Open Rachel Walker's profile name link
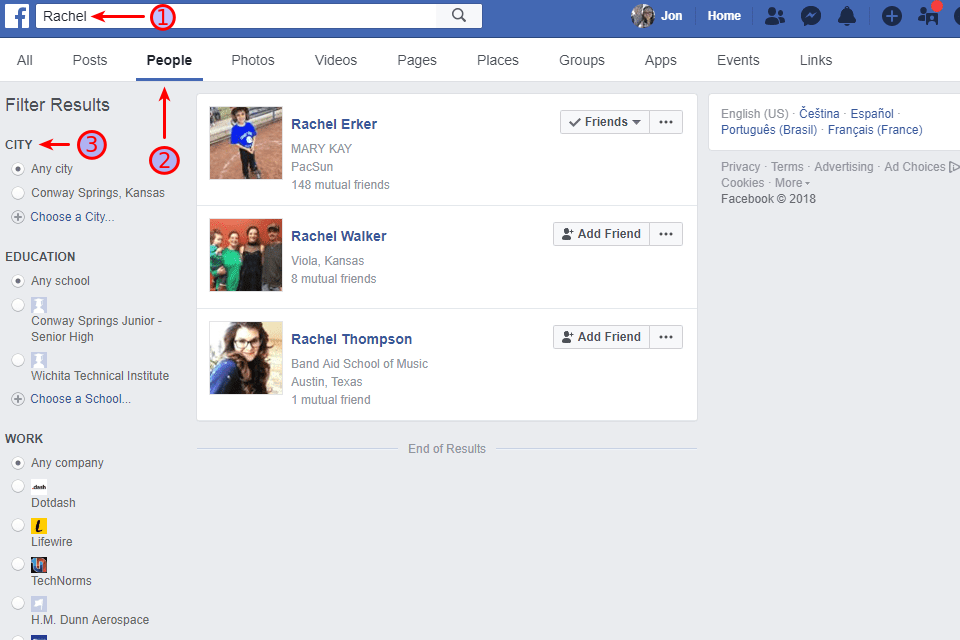This screenshot has width=960, height=640. click(339, 236)
